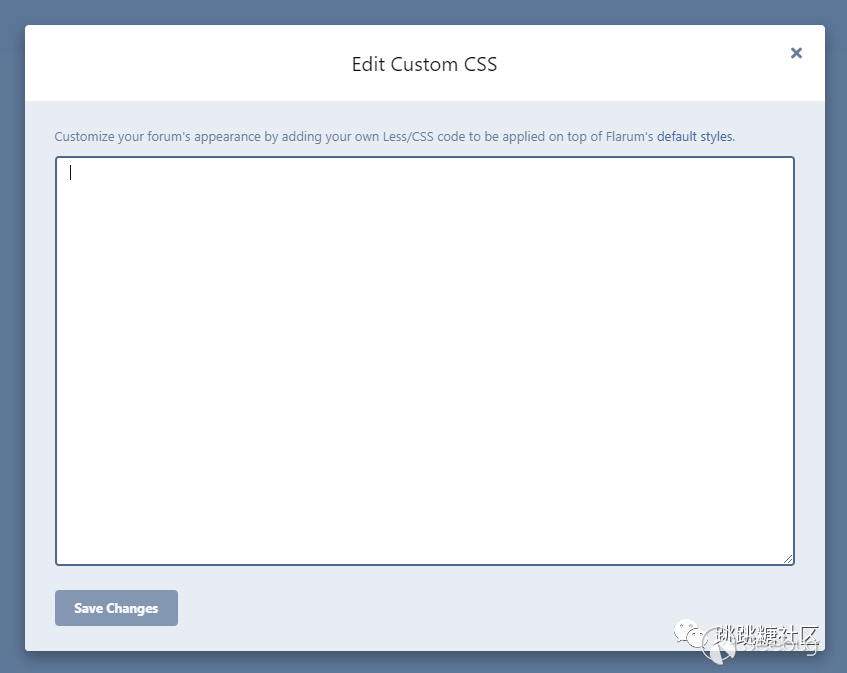The image size is (847, 673).
Task: Click the word CSS in the dialog title
Action: (480, 64)
